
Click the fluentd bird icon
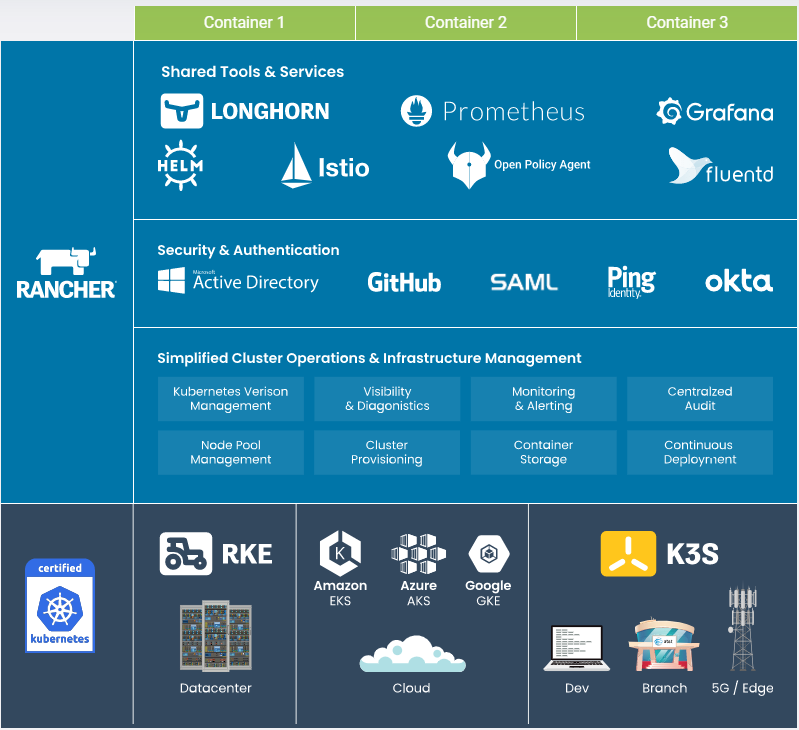point(688,165)
